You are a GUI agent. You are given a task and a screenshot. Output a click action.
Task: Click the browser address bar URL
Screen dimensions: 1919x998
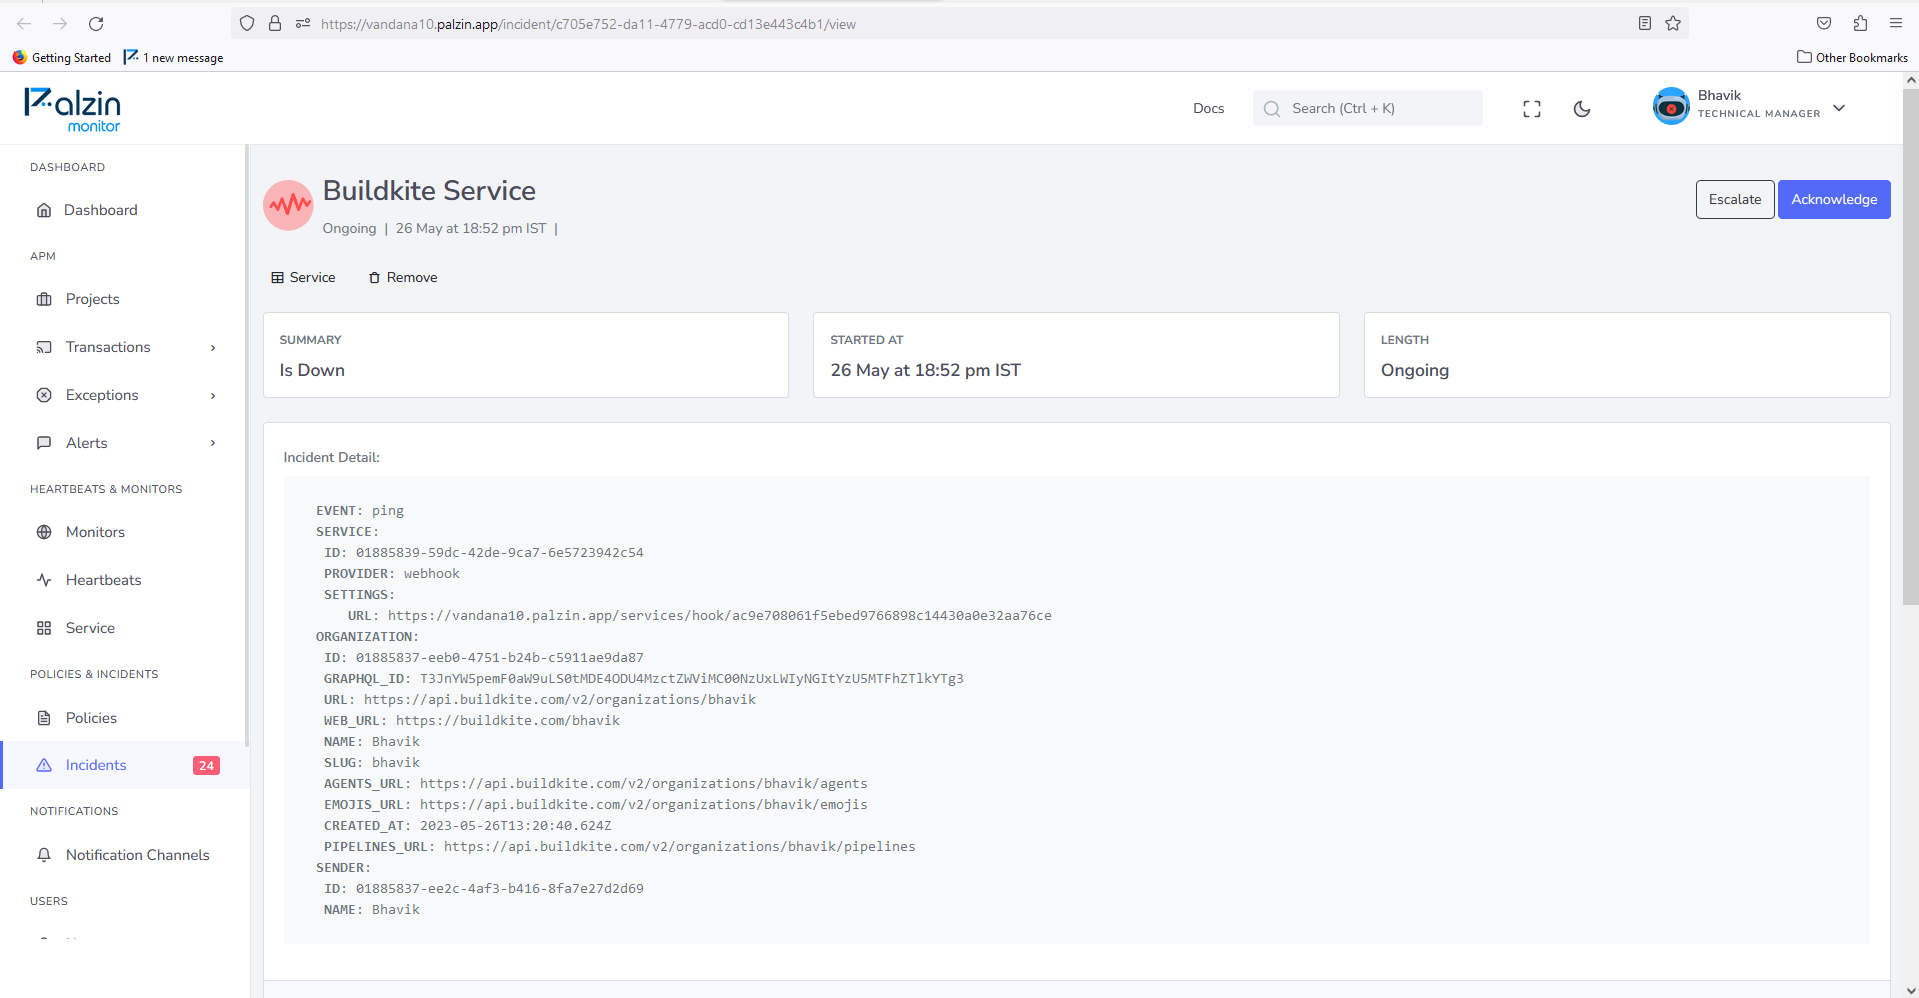(x=588, y=24)
